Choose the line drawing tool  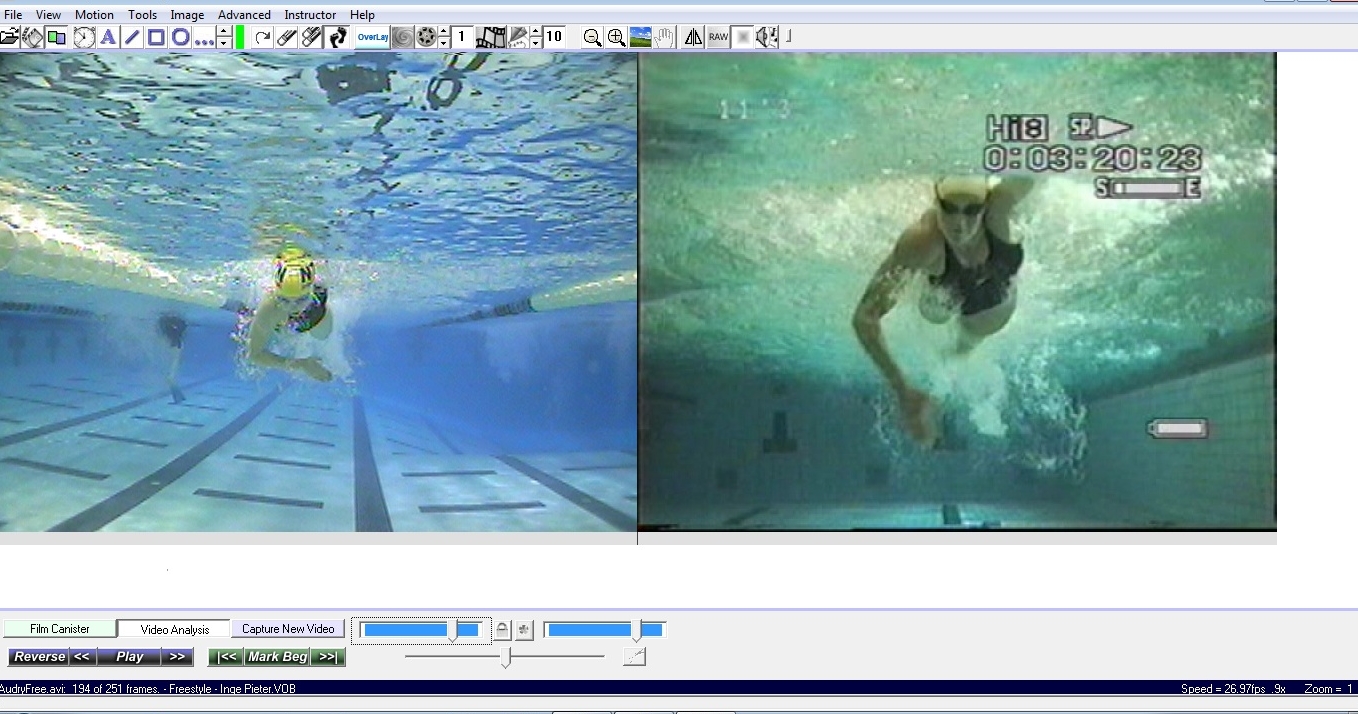click(x=132, y=38)
